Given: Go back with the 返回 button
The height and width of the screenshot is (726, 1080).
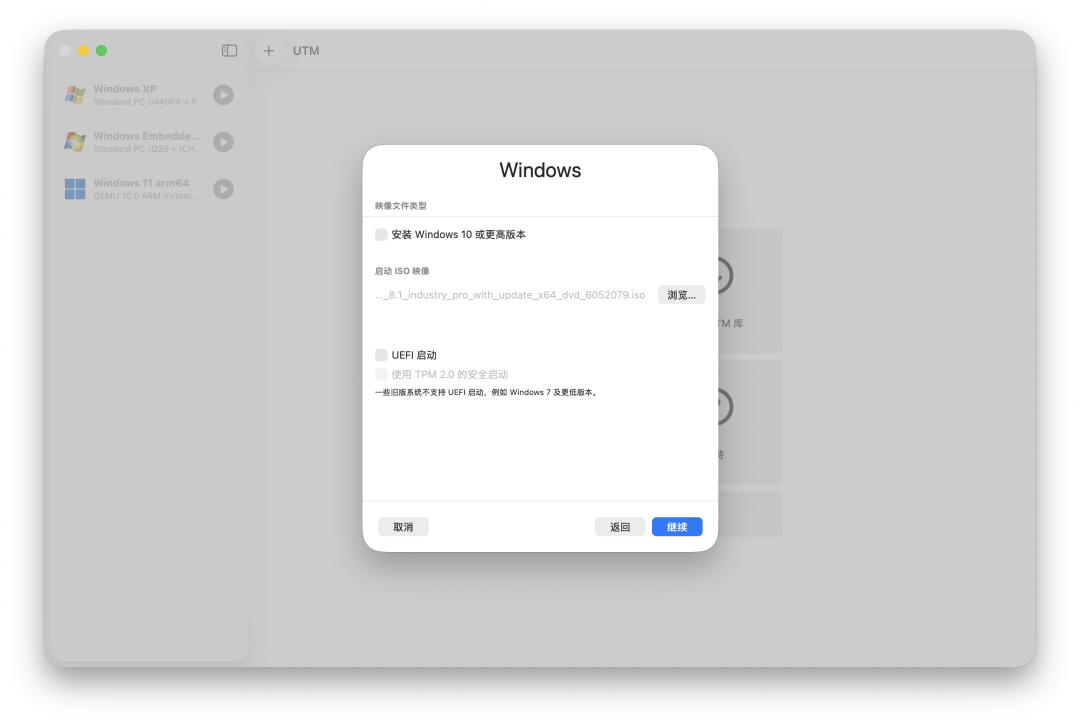Looking at the screenshot, I should (x=620, y=527).
